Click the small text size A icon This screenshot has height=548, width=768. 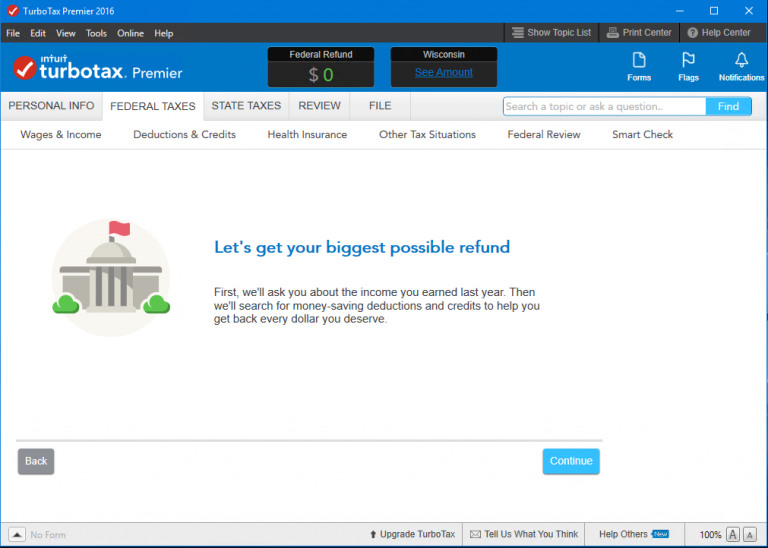point(749,534)
